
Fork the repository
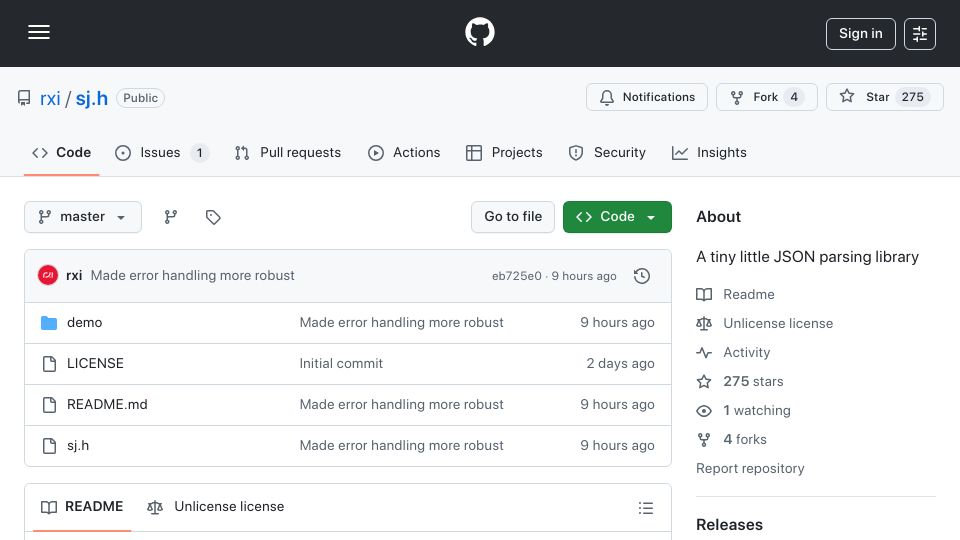767,97
